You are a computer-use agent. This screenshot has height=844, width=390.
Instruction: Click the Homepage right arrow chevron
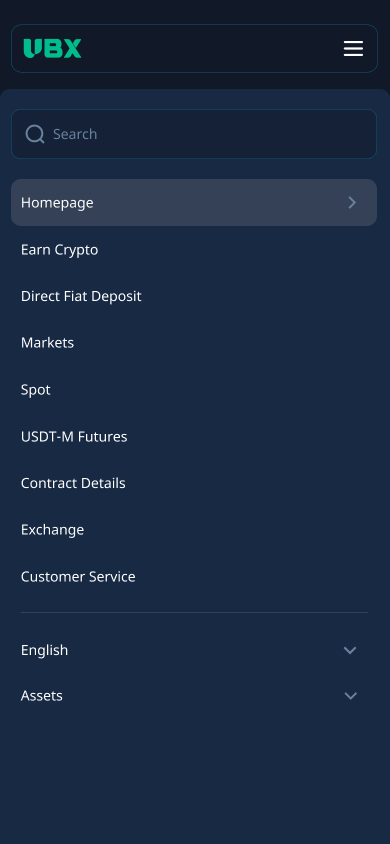(352, 202)
